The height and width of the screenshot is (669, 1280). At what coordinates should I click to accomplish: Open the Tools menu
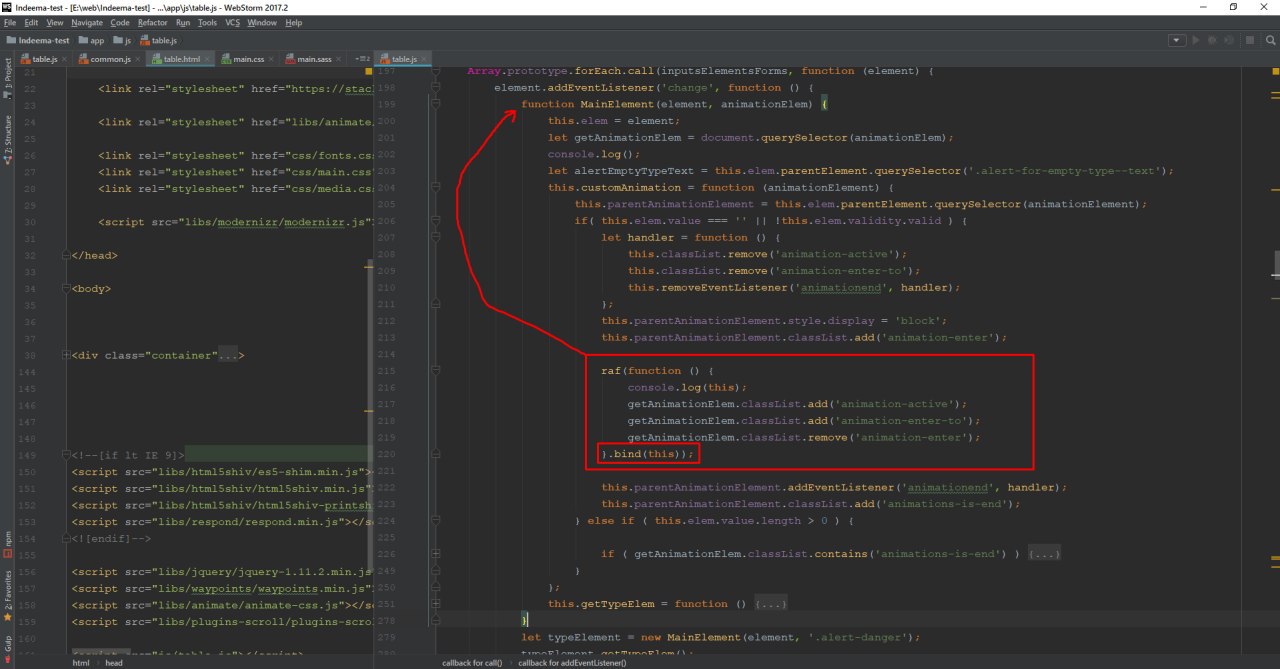pos(207,22)
